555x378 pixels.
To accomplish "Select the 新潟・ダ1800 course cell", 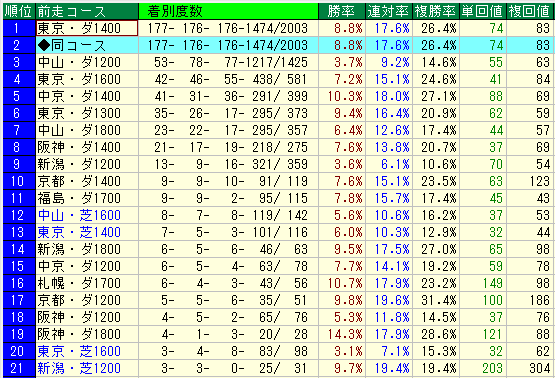I will pos(87,249).
